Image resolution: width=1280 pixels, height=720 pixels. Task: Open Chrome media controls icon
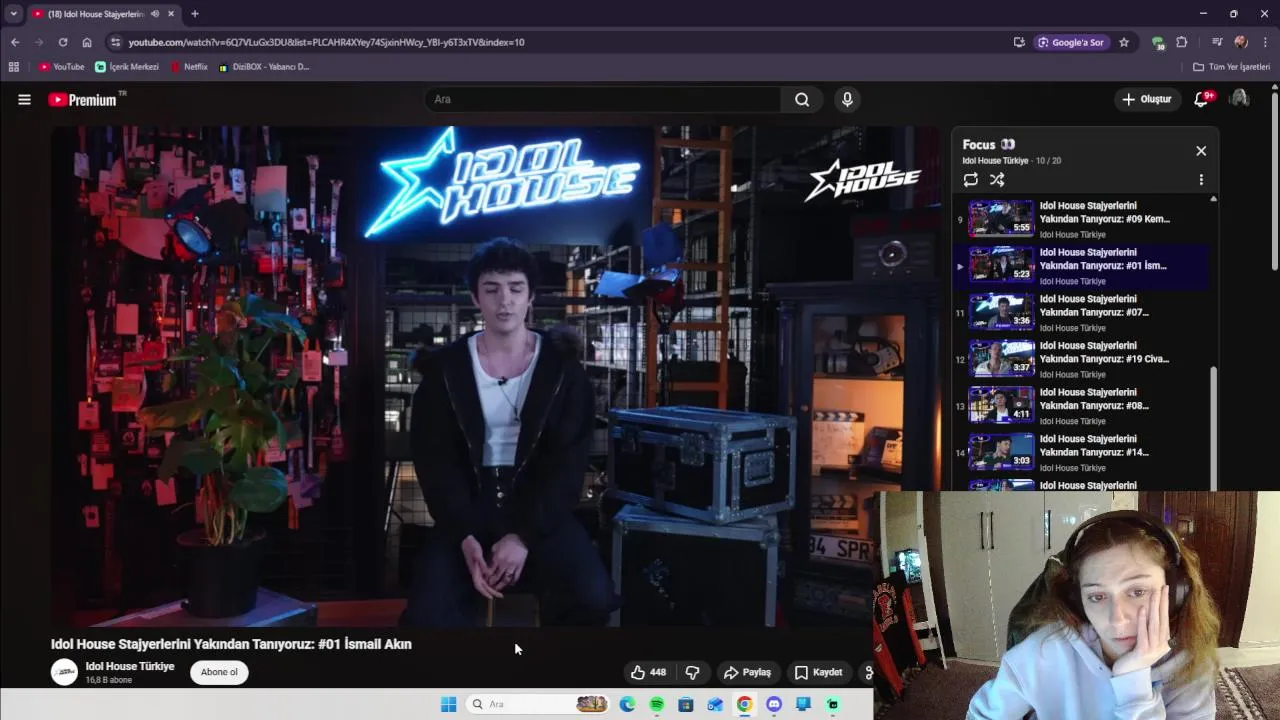(1217, 42)
